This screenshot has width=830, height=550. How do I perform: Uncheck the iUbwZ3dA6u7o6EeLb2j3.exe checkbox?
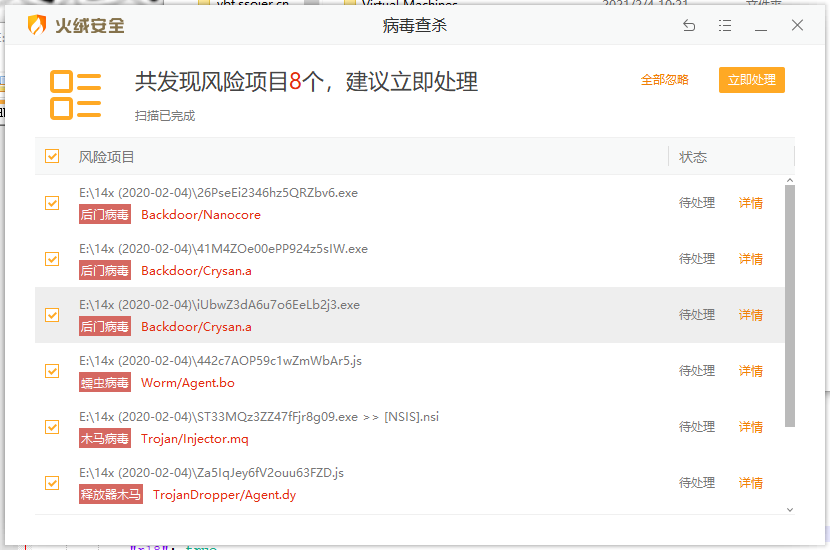[x=52, y=315]
